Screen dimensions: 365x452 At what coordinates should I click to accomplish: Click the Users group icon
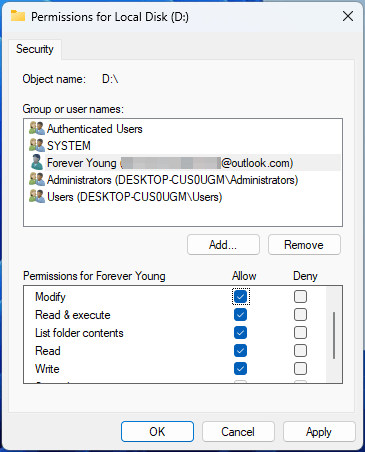pos(37,196)
